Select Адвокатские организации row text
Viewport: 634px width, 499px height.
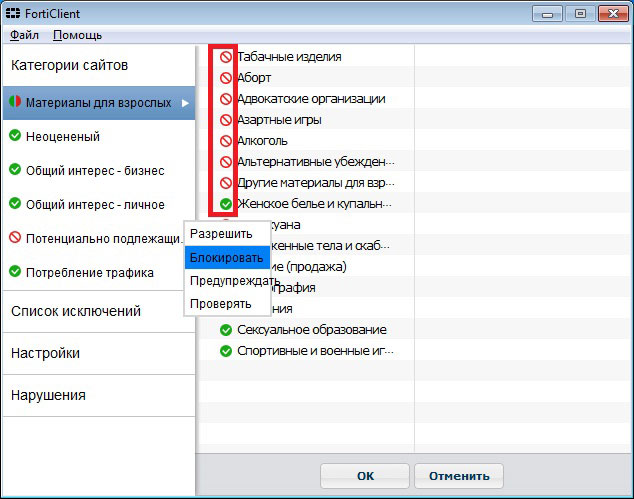tap(311, 99)
